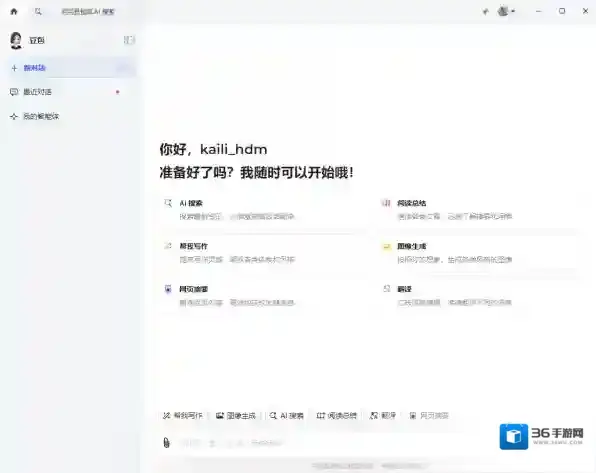This screenshot has height=473, width=596.
Task: Open the 网页摘要 feature card
Action: [263, 296]
